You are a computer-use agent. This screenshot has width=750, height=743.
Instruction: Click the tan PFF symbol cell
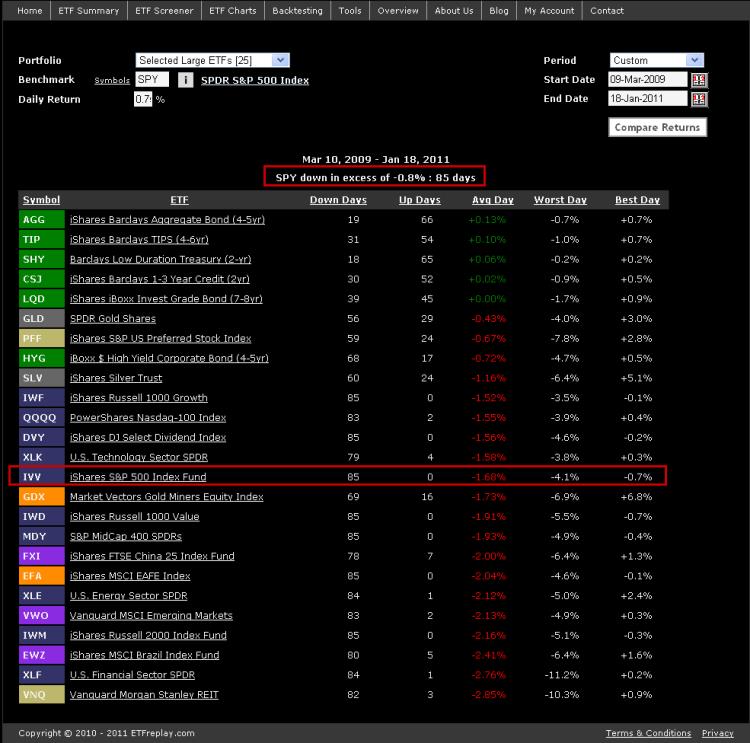pos(42,338)
